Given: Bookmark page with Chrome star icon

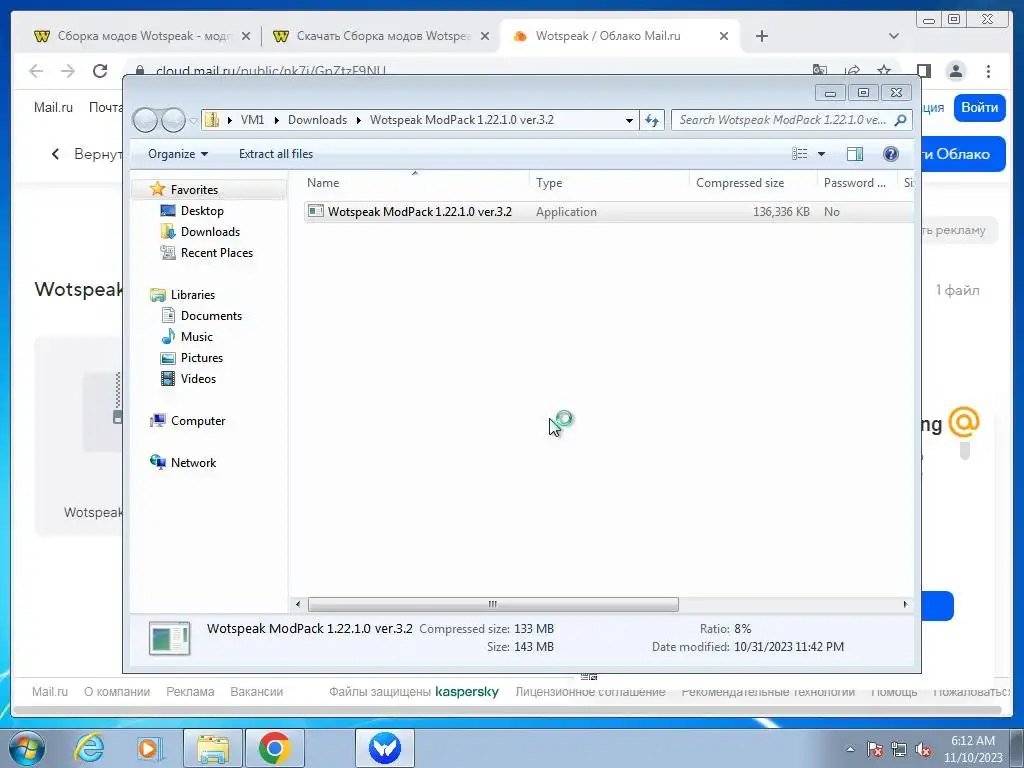Looking at the screenshot, I should coord(884,71).
